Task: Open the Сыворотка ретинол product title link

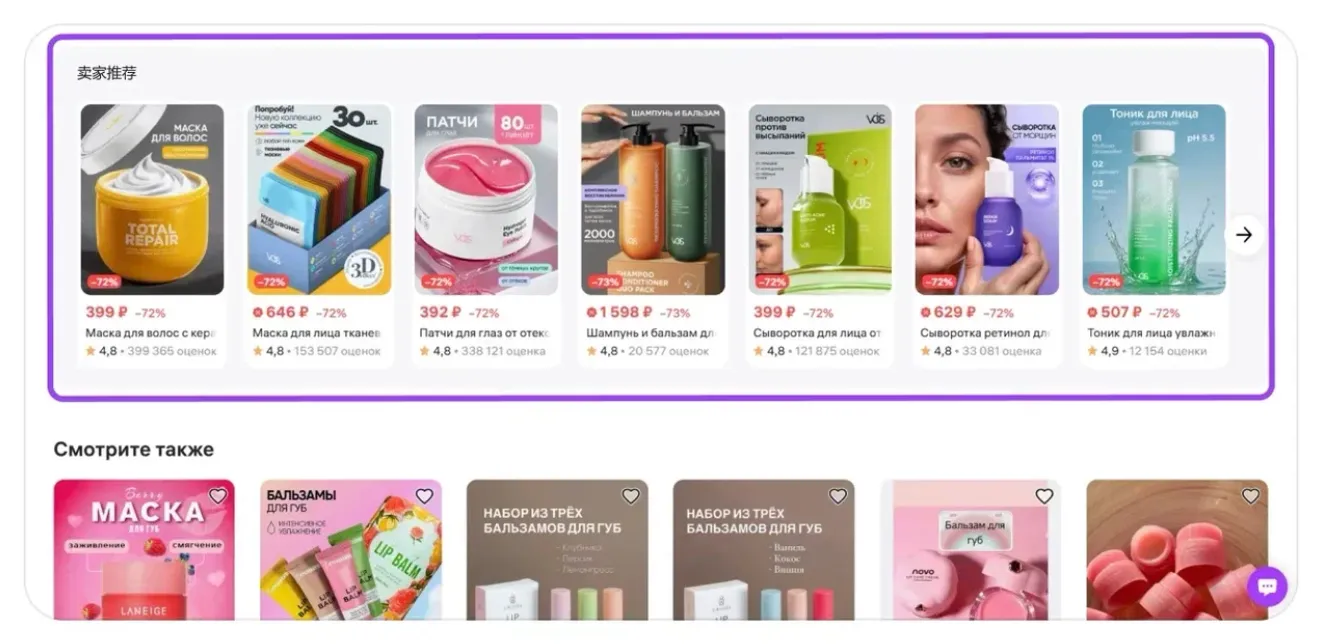Action: tap(984, 333)
